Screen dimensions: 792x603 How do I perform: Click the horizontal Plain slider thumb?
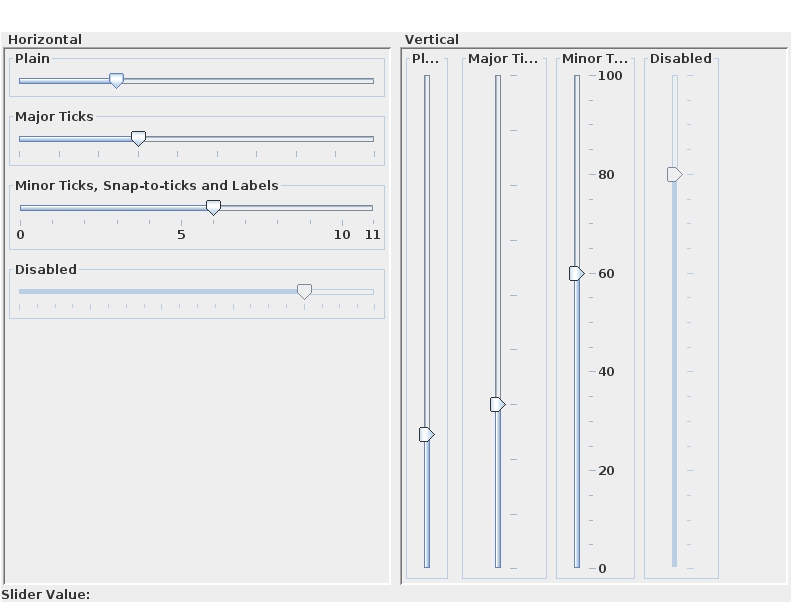click(x=116, y=81)
